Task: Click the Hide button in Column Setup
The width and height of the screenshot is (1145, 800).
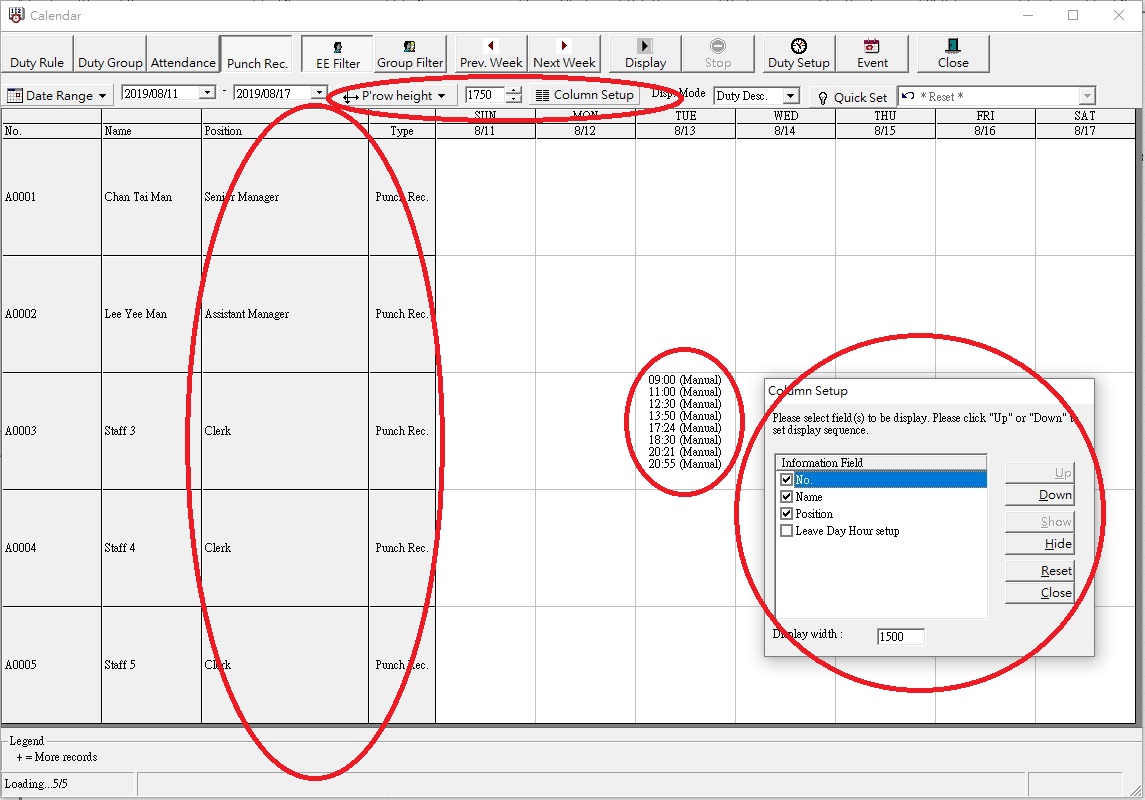Action: point(1039,544)
